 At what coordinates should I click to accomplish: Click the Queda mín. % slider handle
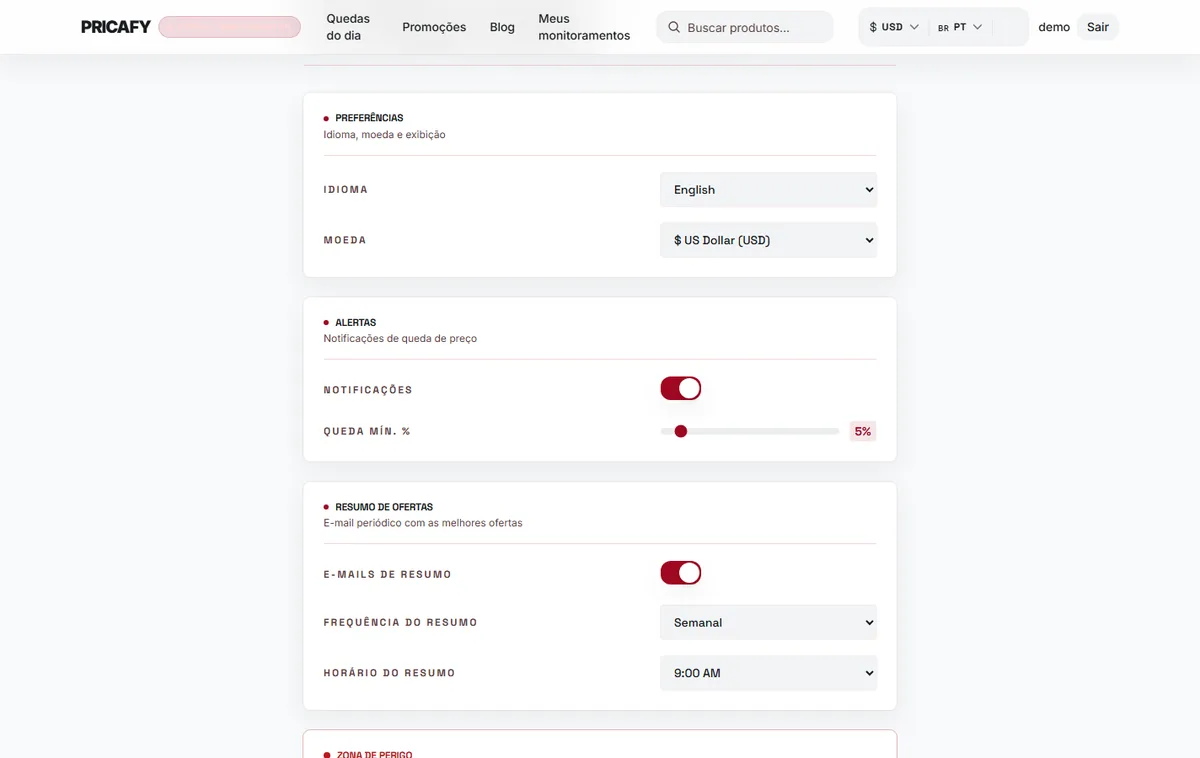(681, 431)
